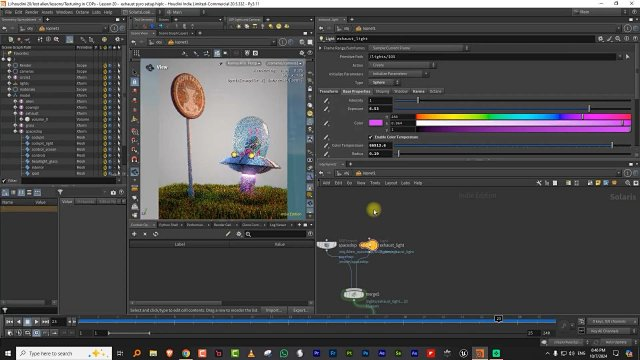The height and width of the screenshot is (360, 640).
Task: Open Sample Current Frame dropdown
Action: [418, 48]
